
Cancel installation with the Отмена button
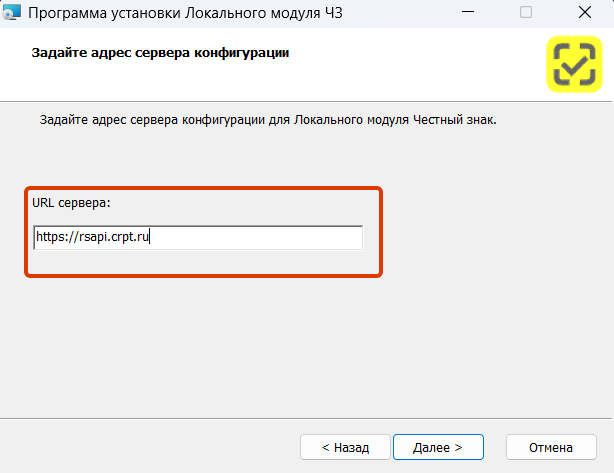click(551, 447)
